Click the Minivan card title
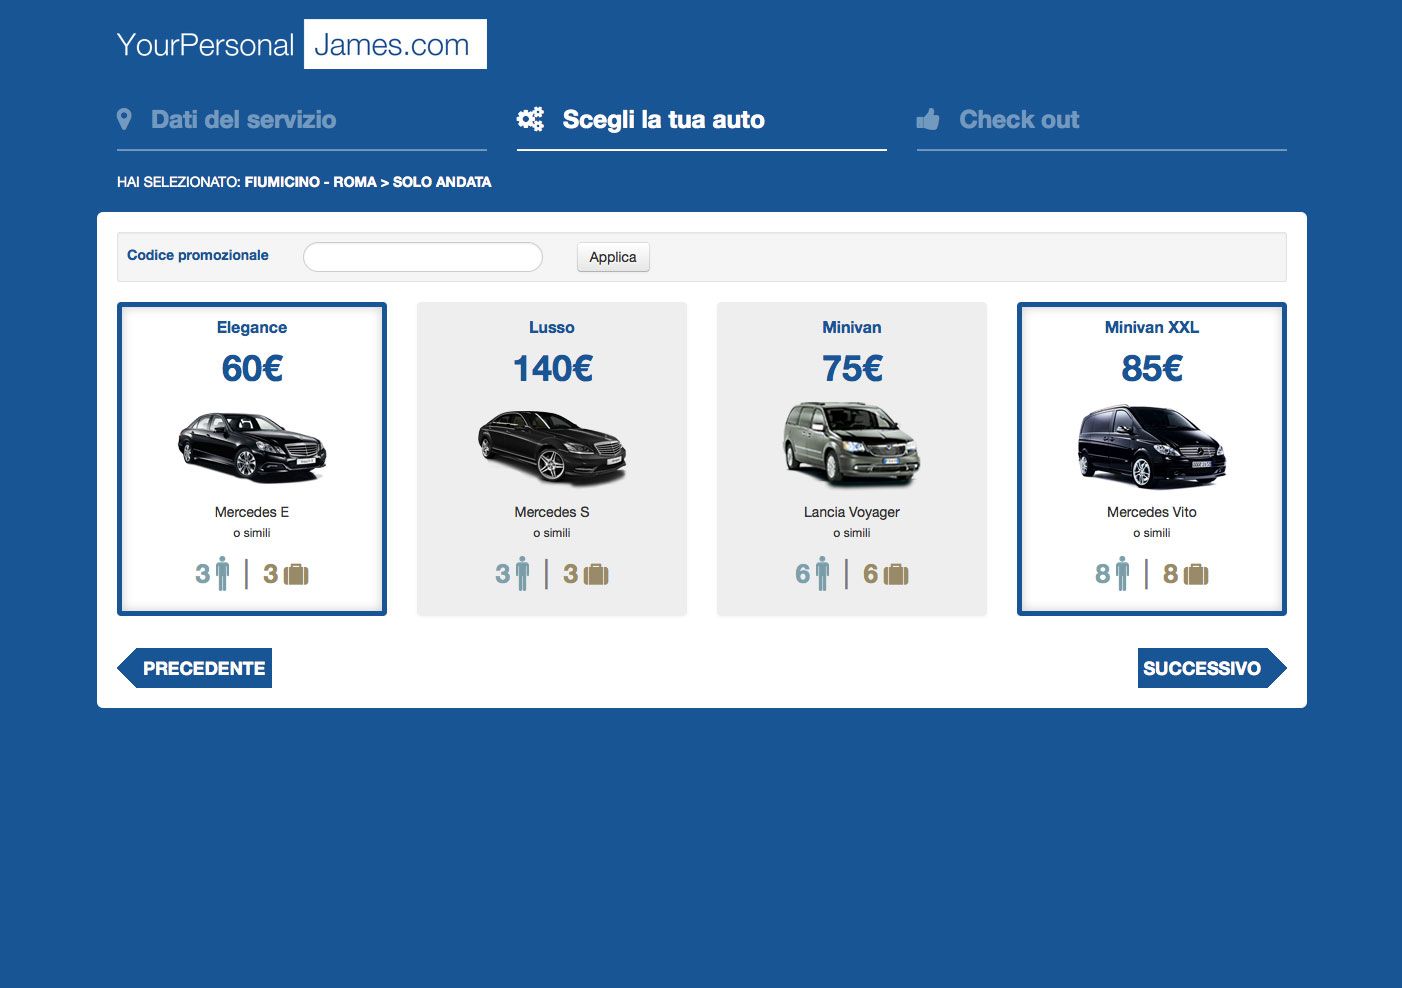Screen dimensions: 1402x988 (852, 327)
